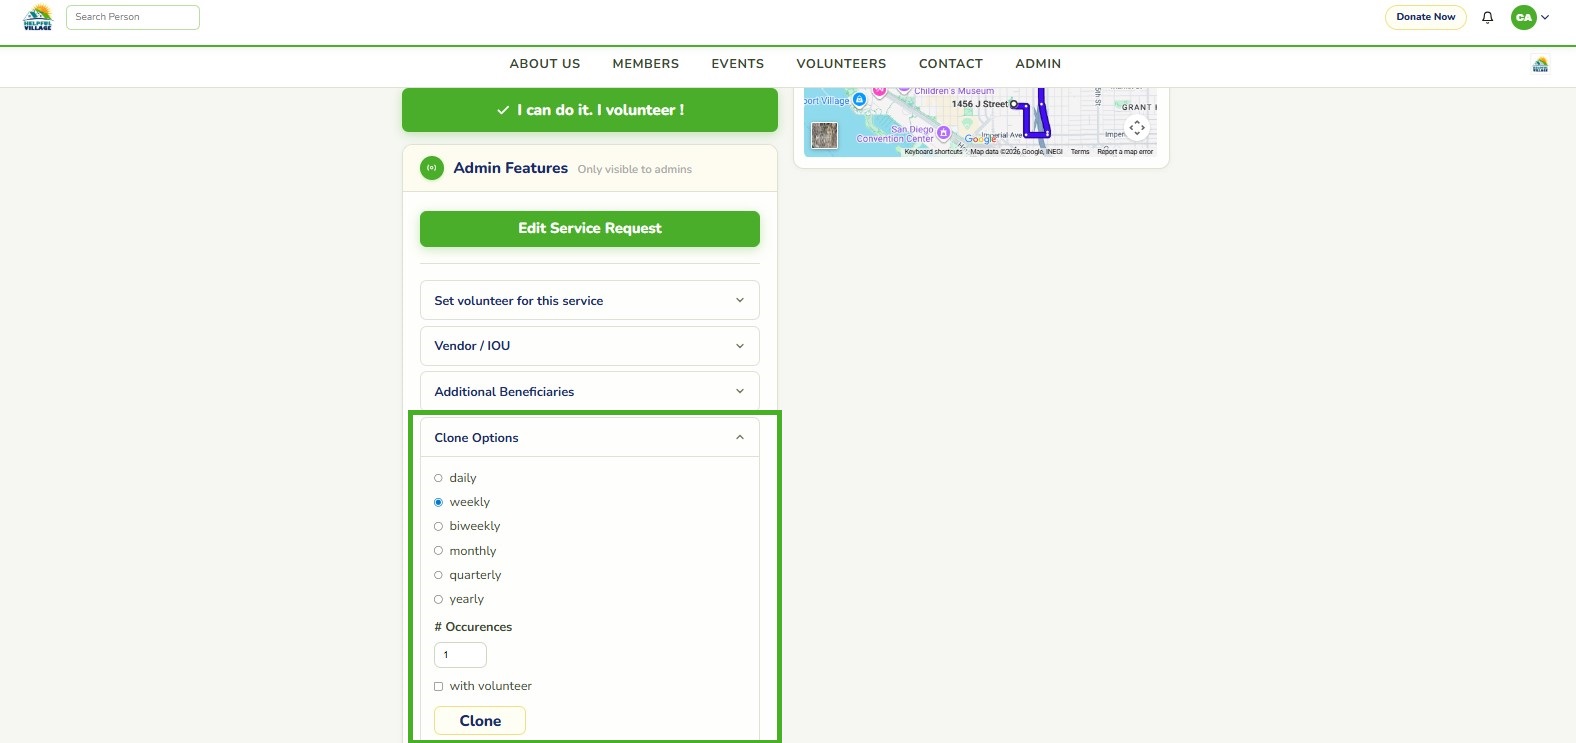Click the Helpful Village logo top left

pyautogui.click(x=38, y=17)
